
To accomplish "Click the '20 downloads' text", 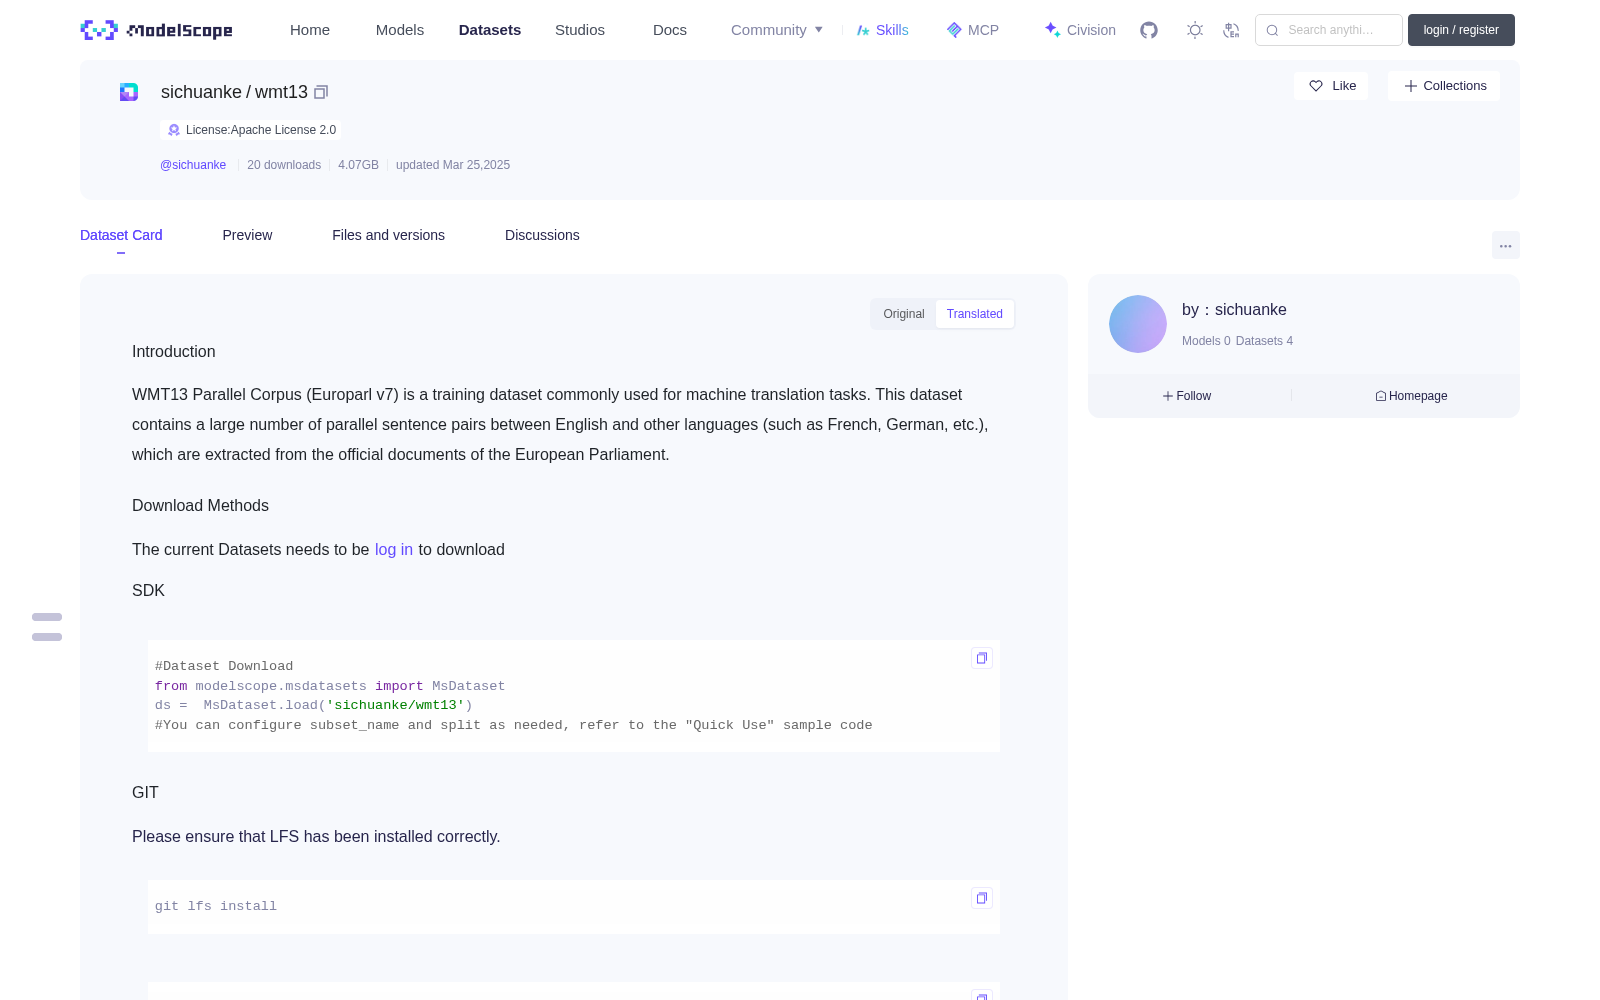I will (284, 165).
